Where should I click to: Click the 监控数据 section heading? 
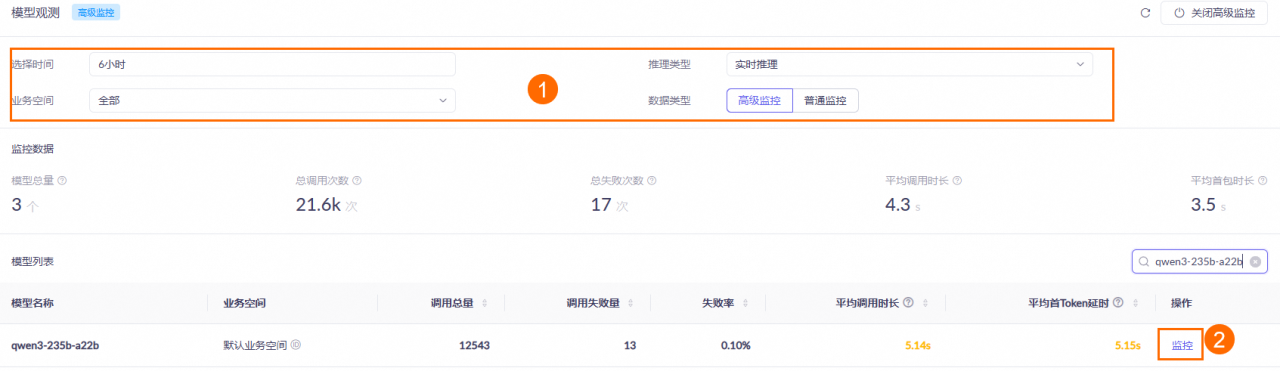[x=32, y=149]
